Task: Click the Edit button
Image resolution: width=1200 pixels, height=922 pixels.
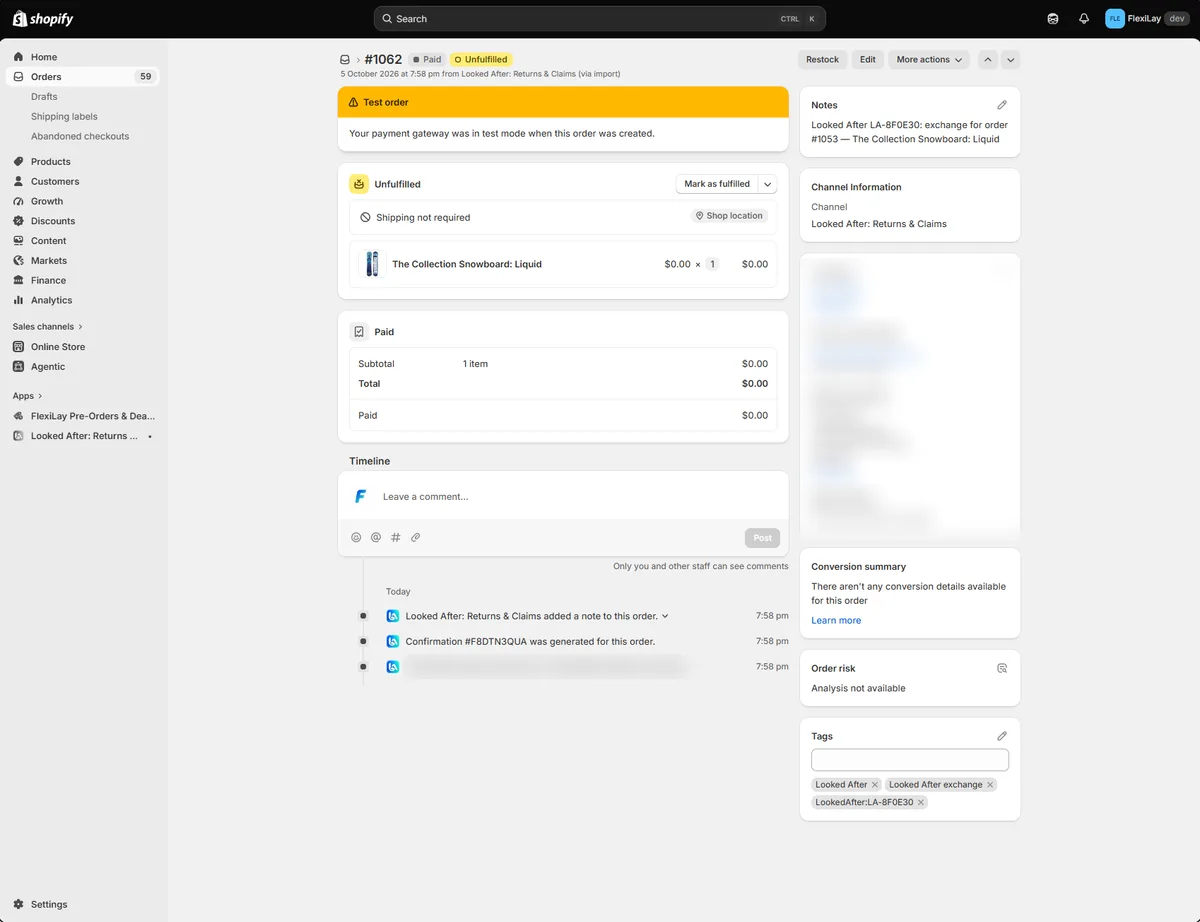Action: [x=868, y=60]
